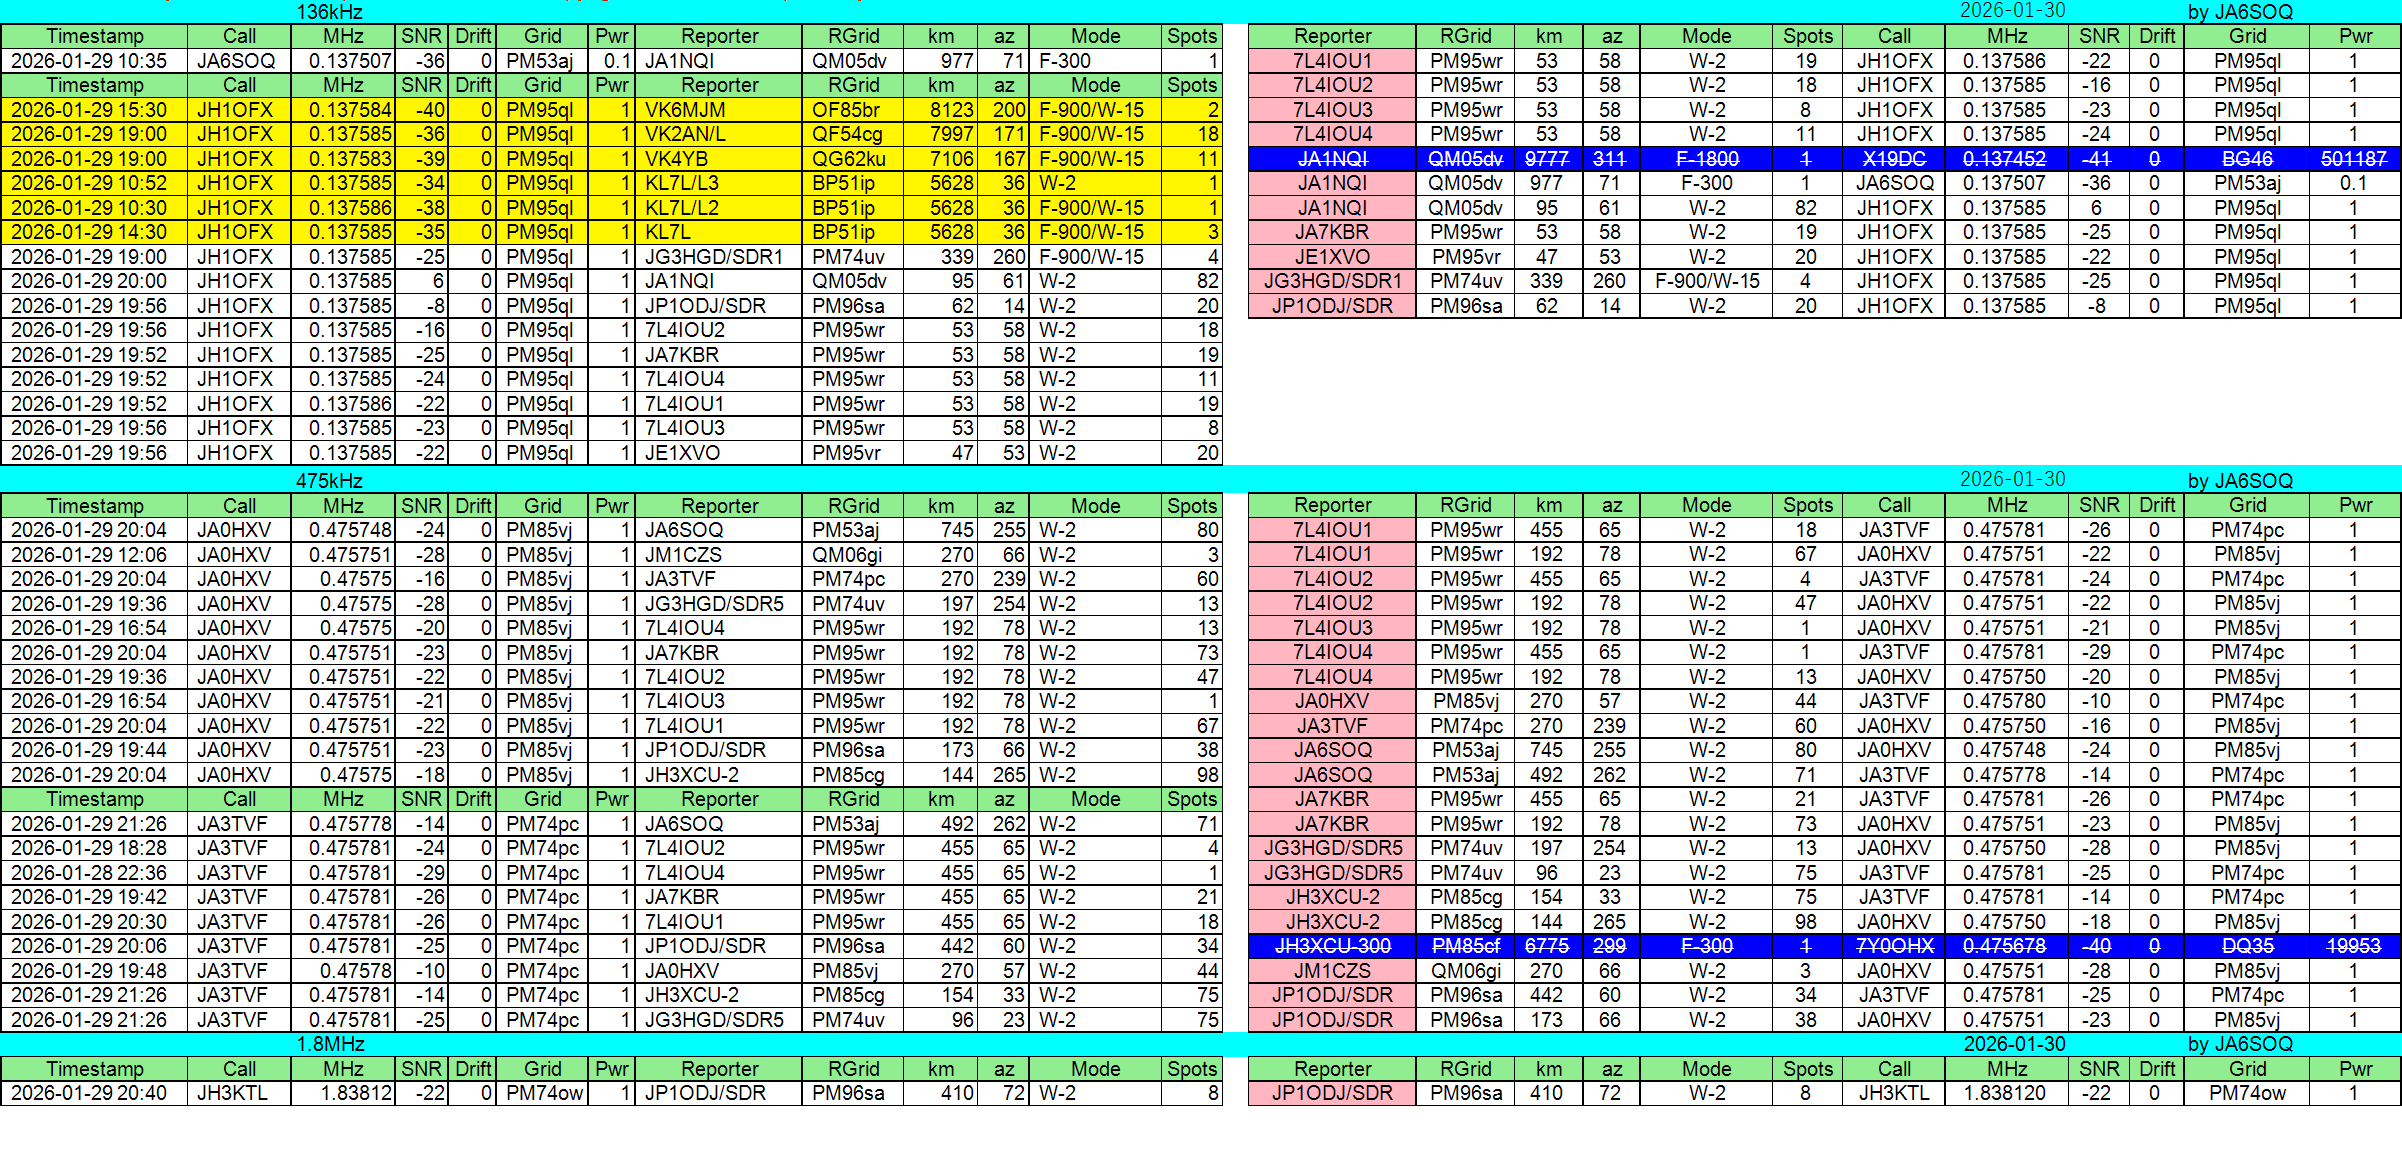Click the JM1CZS pink reporter cell
The image size is (2402, 1150).
coord(1331,971)
